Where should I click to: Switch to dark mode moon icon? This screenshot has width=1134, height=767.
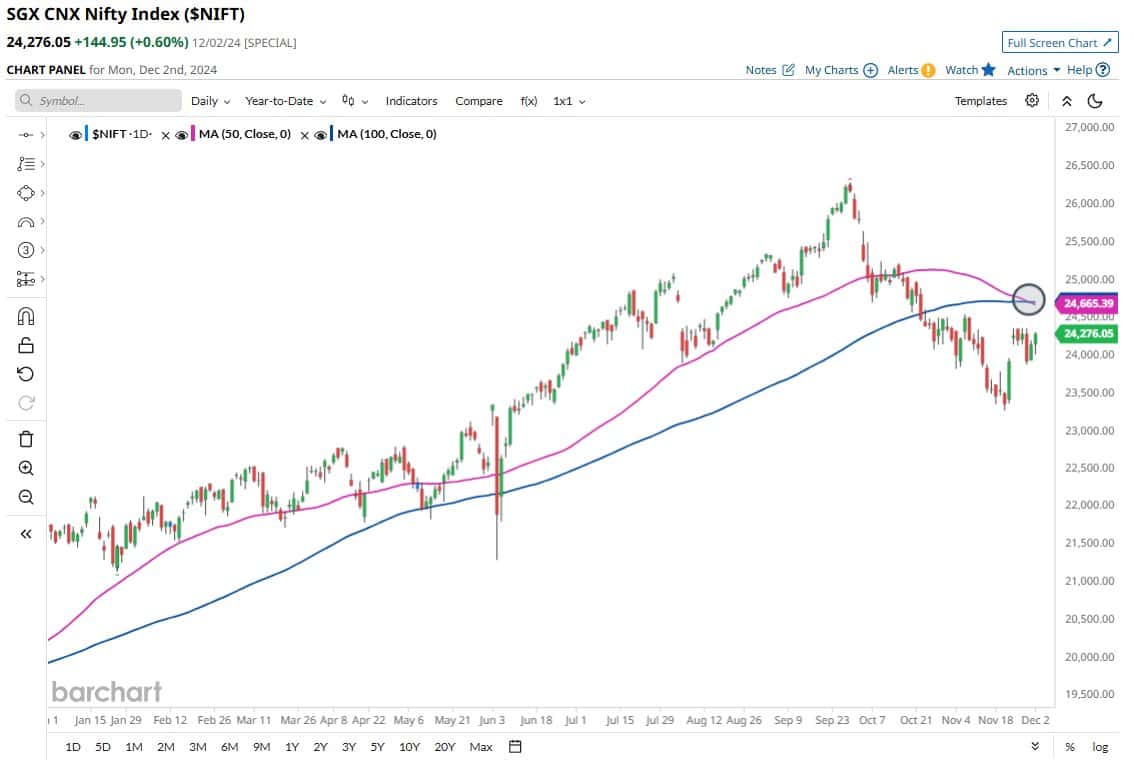tap(1095, 101)
